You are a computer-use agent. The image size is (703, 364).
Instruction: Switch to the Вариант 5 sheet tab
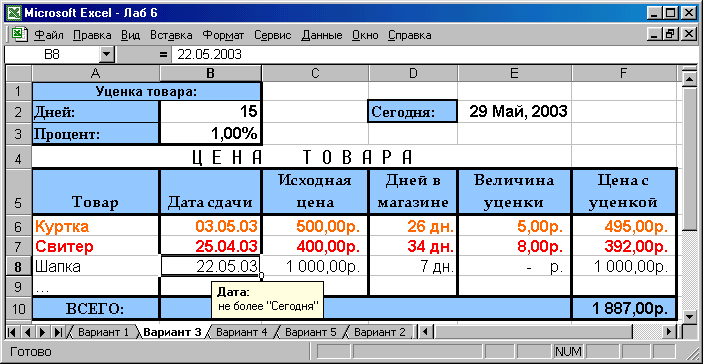click(310, 333)
